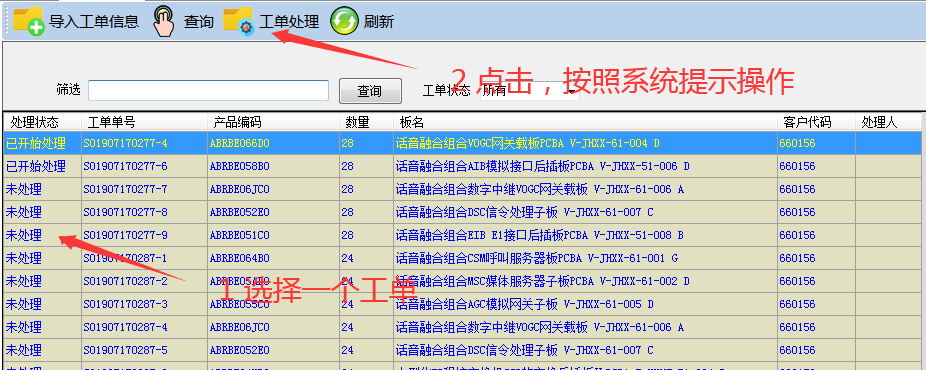Click the 未处理 status of order S01907170277-7

pos(24,189)
